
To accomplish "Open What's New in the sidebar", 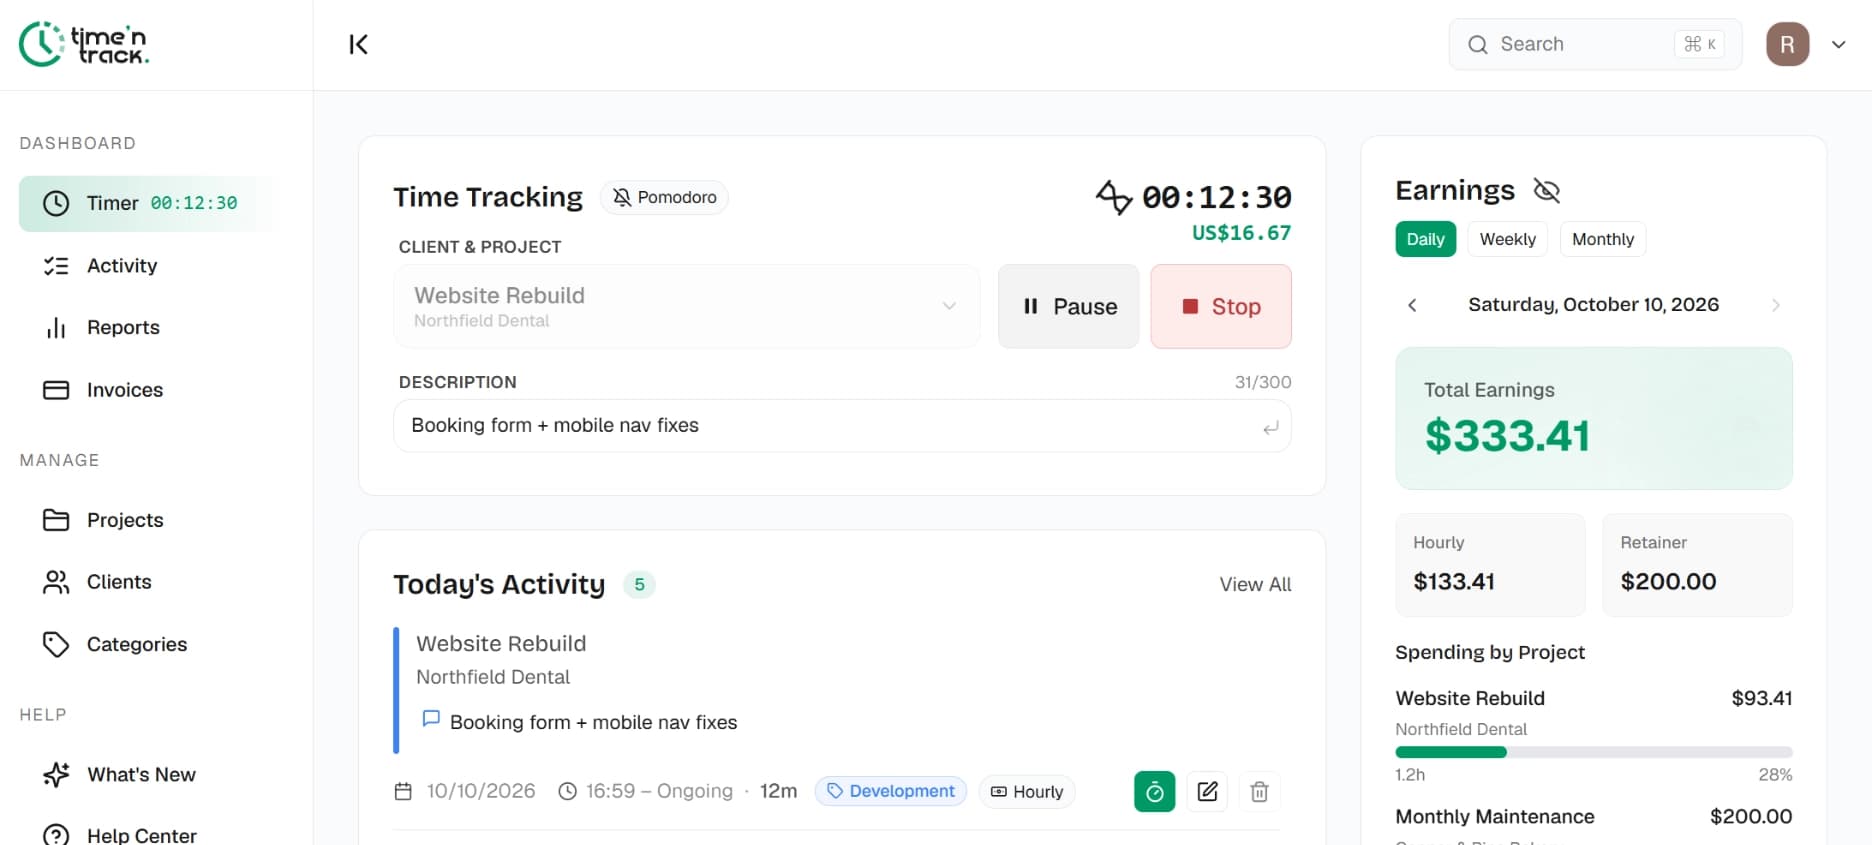I will pos(146,775).
